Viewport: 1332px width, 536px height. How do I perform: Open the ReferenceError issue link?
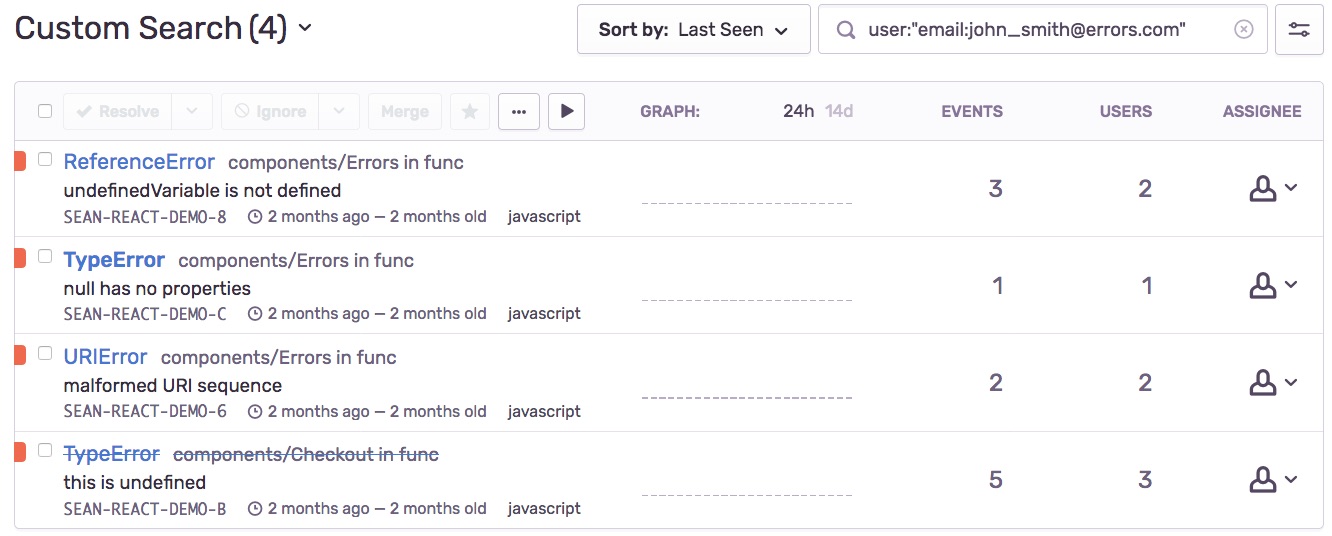pos(139,161)
